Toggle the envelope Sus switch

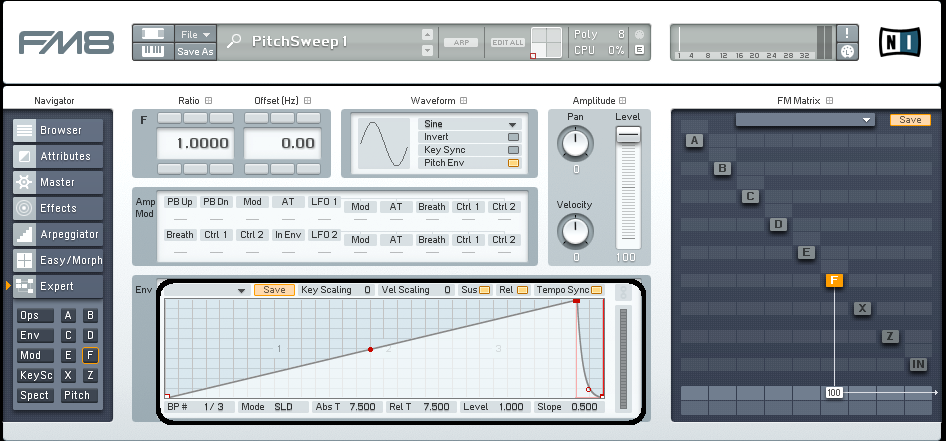484,290
